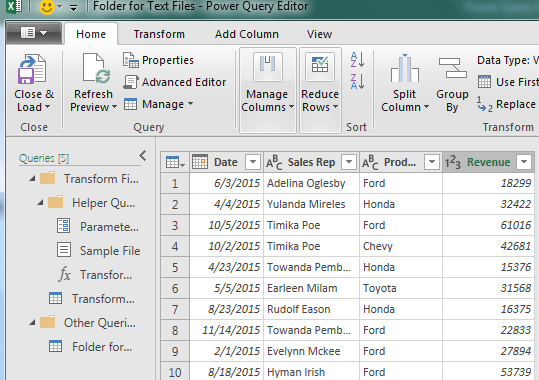The width and height of the screenshot is (539, 380).
Task: Click the Close & Load icon
Action: [32, 69]
